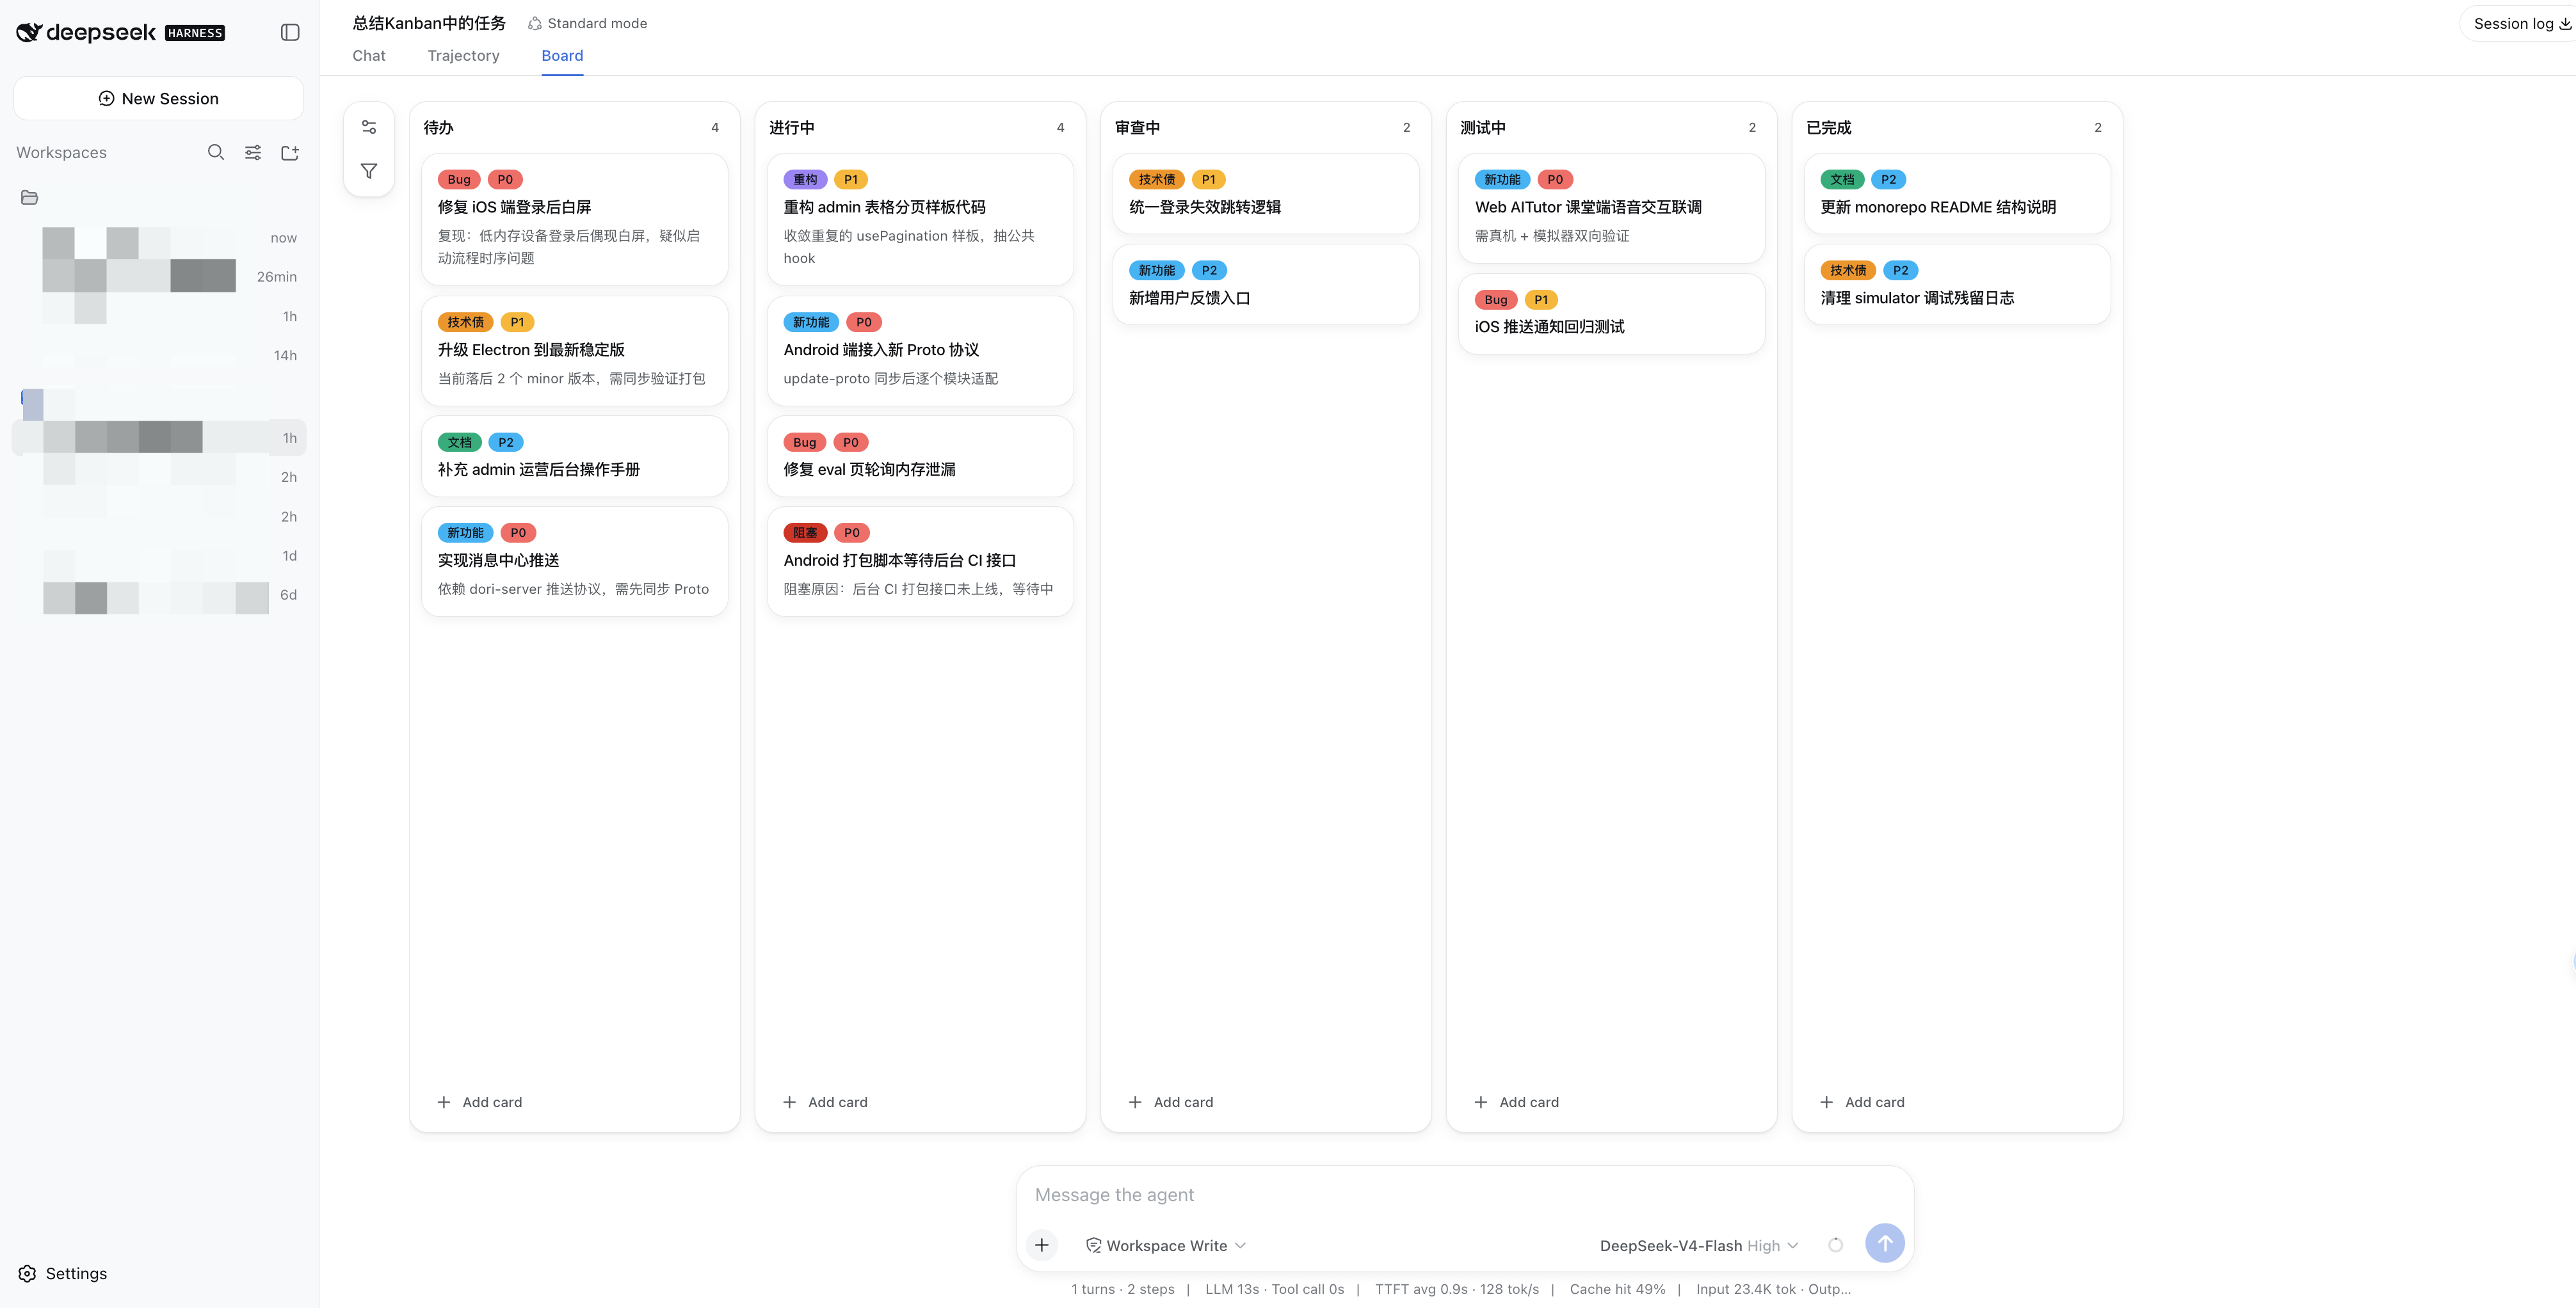This screenshot has height=1308, width=2576.
Task: Click the loading spinner near send
Action: coord(1835,1245)
